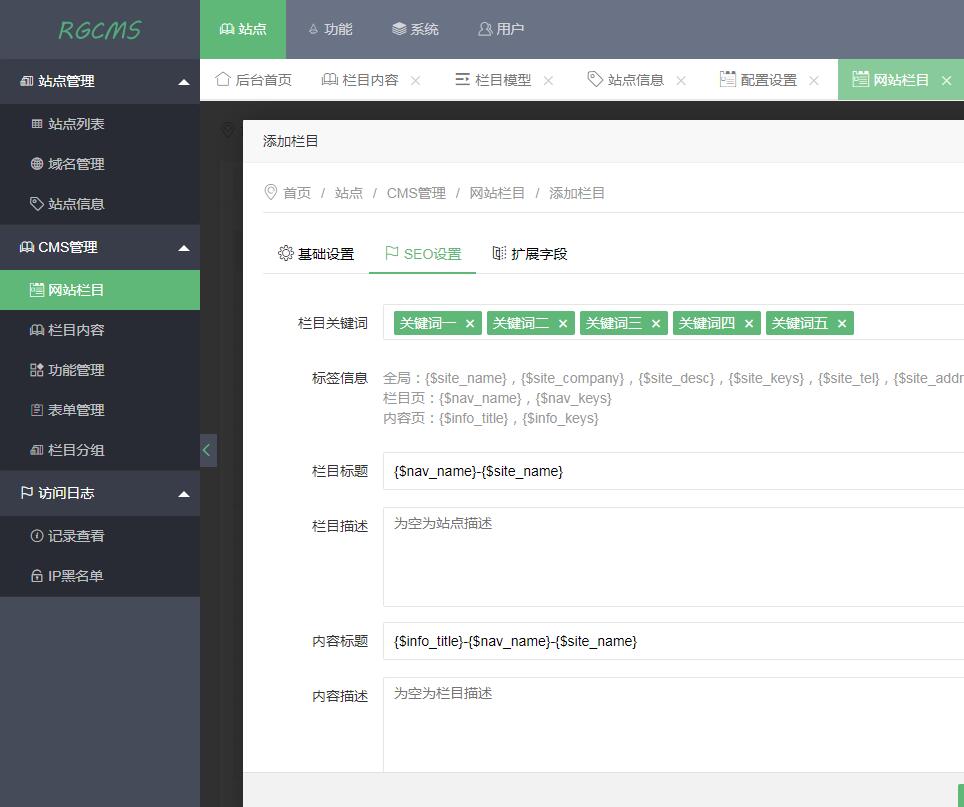The height and width of the screenshot is (807, 964).
Task: Close the 配置设置 page tab
Action: pos(814,81)
